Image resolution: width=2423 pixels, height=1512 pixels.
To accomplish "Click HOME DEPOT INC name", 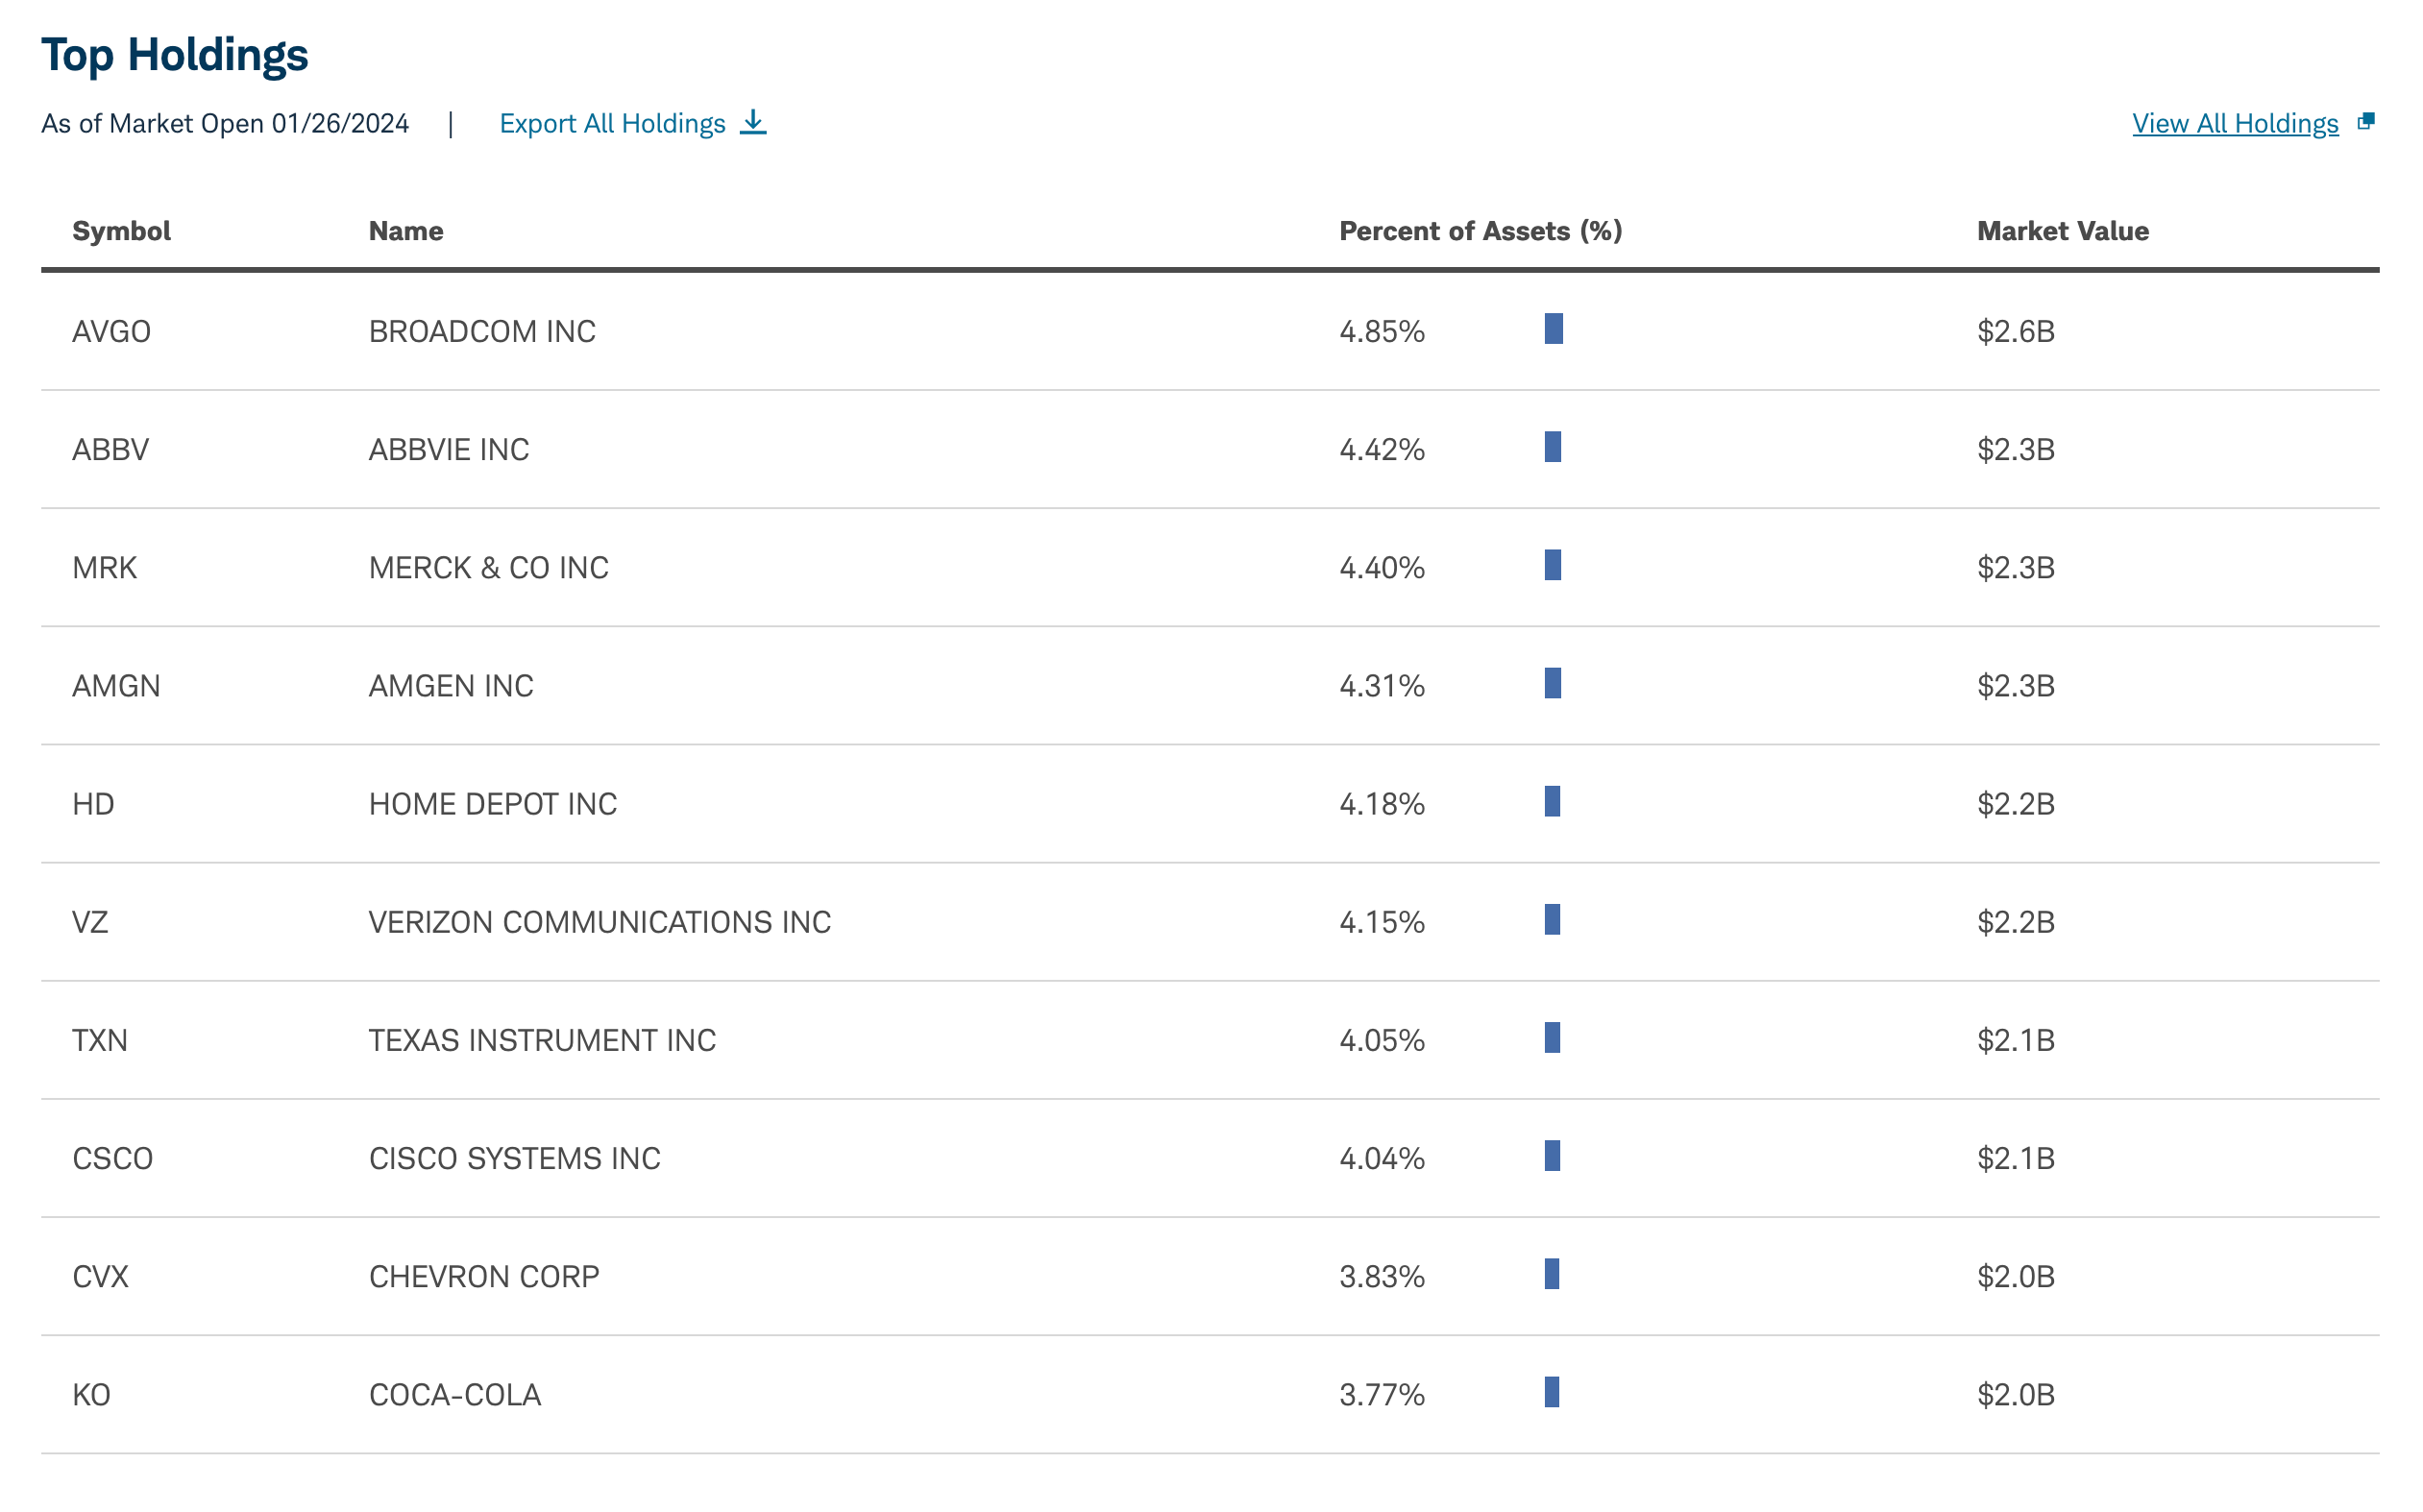I will click(x=493, y=804).
